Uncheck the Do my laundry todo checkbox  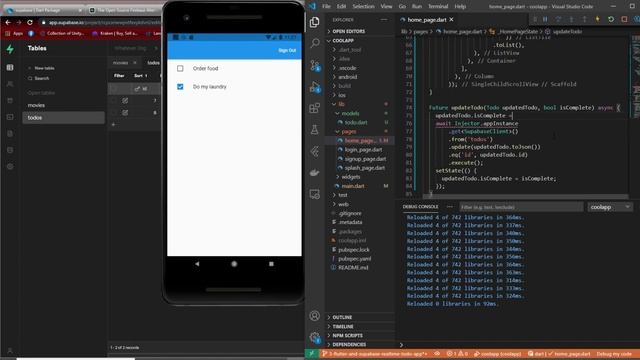180,87
